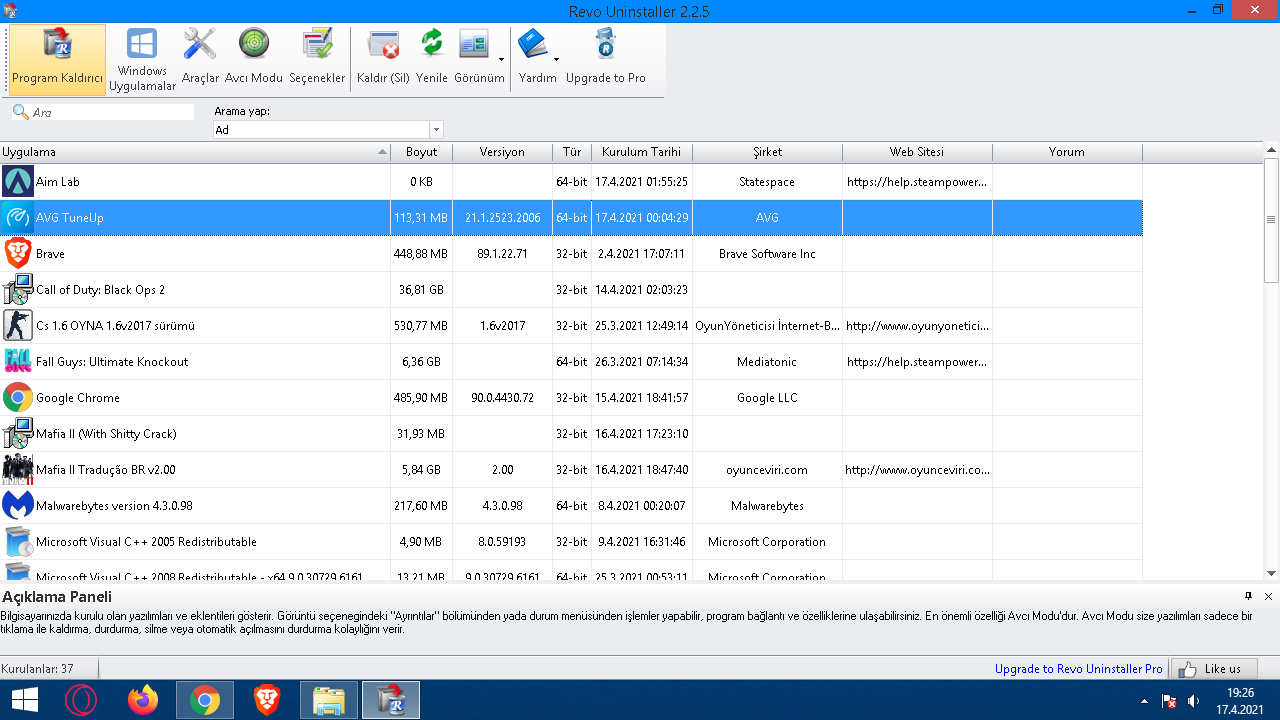Select the Aim Lab icon
Image resolution: width=1280 pixels, height=720 pixels.
tap(18, 182)
